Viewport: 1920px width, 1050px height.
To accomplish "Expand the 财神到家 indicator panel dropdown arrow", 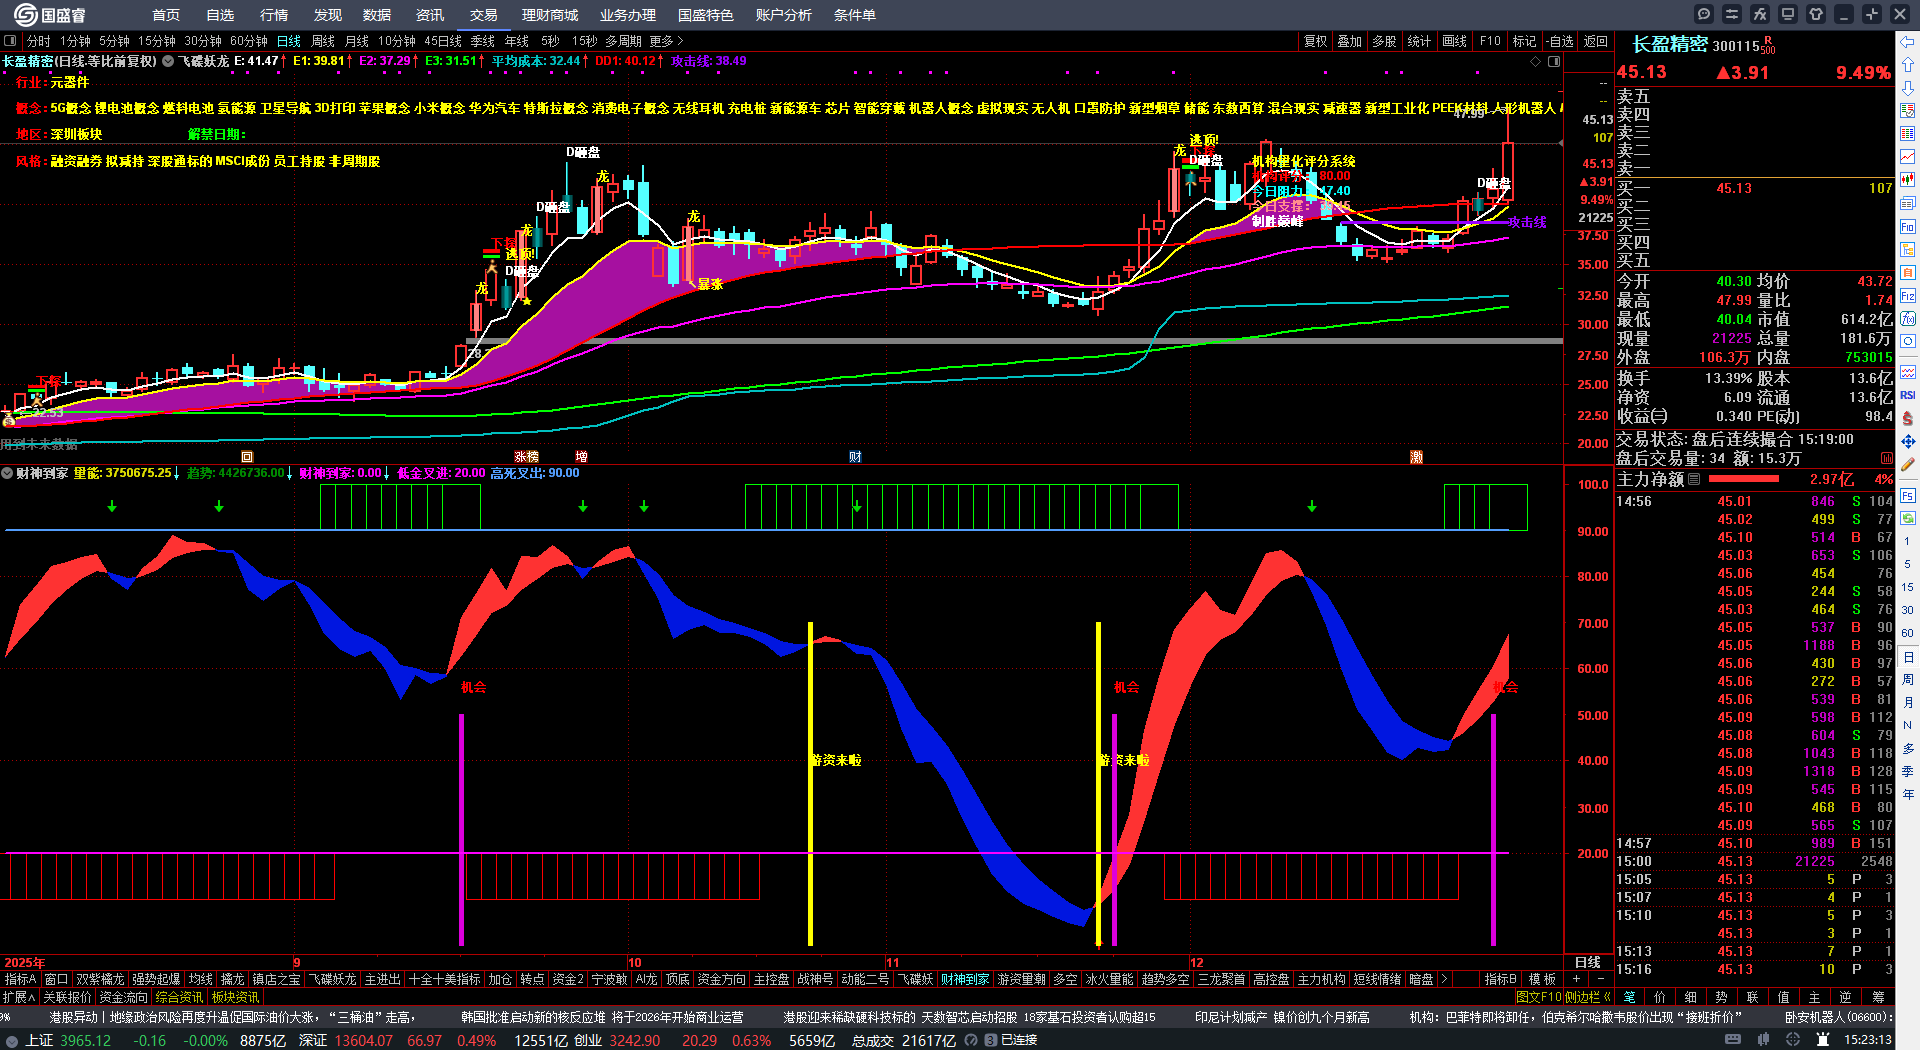I will pyautogui.click(x=7, y=473).
